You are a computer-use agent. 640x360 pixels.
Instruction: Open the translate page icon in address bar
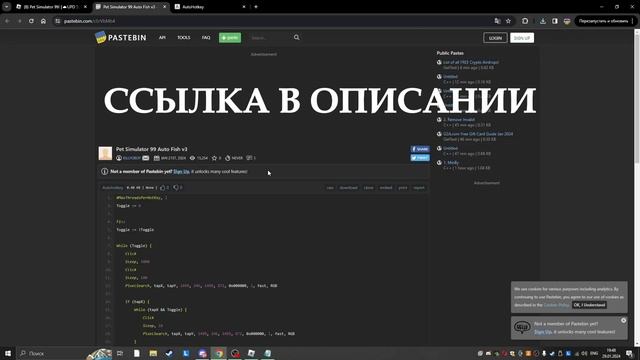click(x=497, y=21)
